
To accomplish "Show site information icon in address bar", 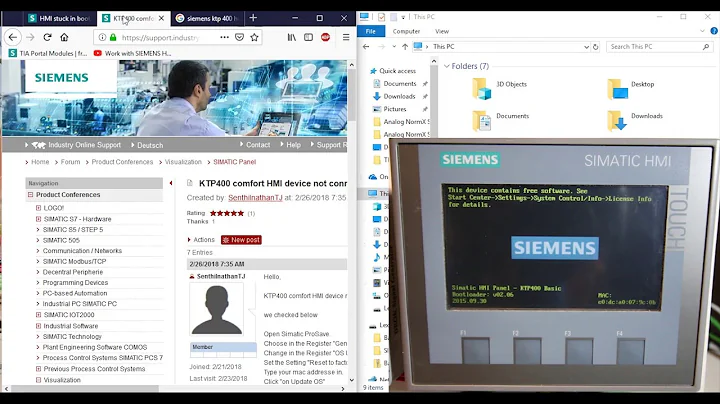I will tap(102, 38).
